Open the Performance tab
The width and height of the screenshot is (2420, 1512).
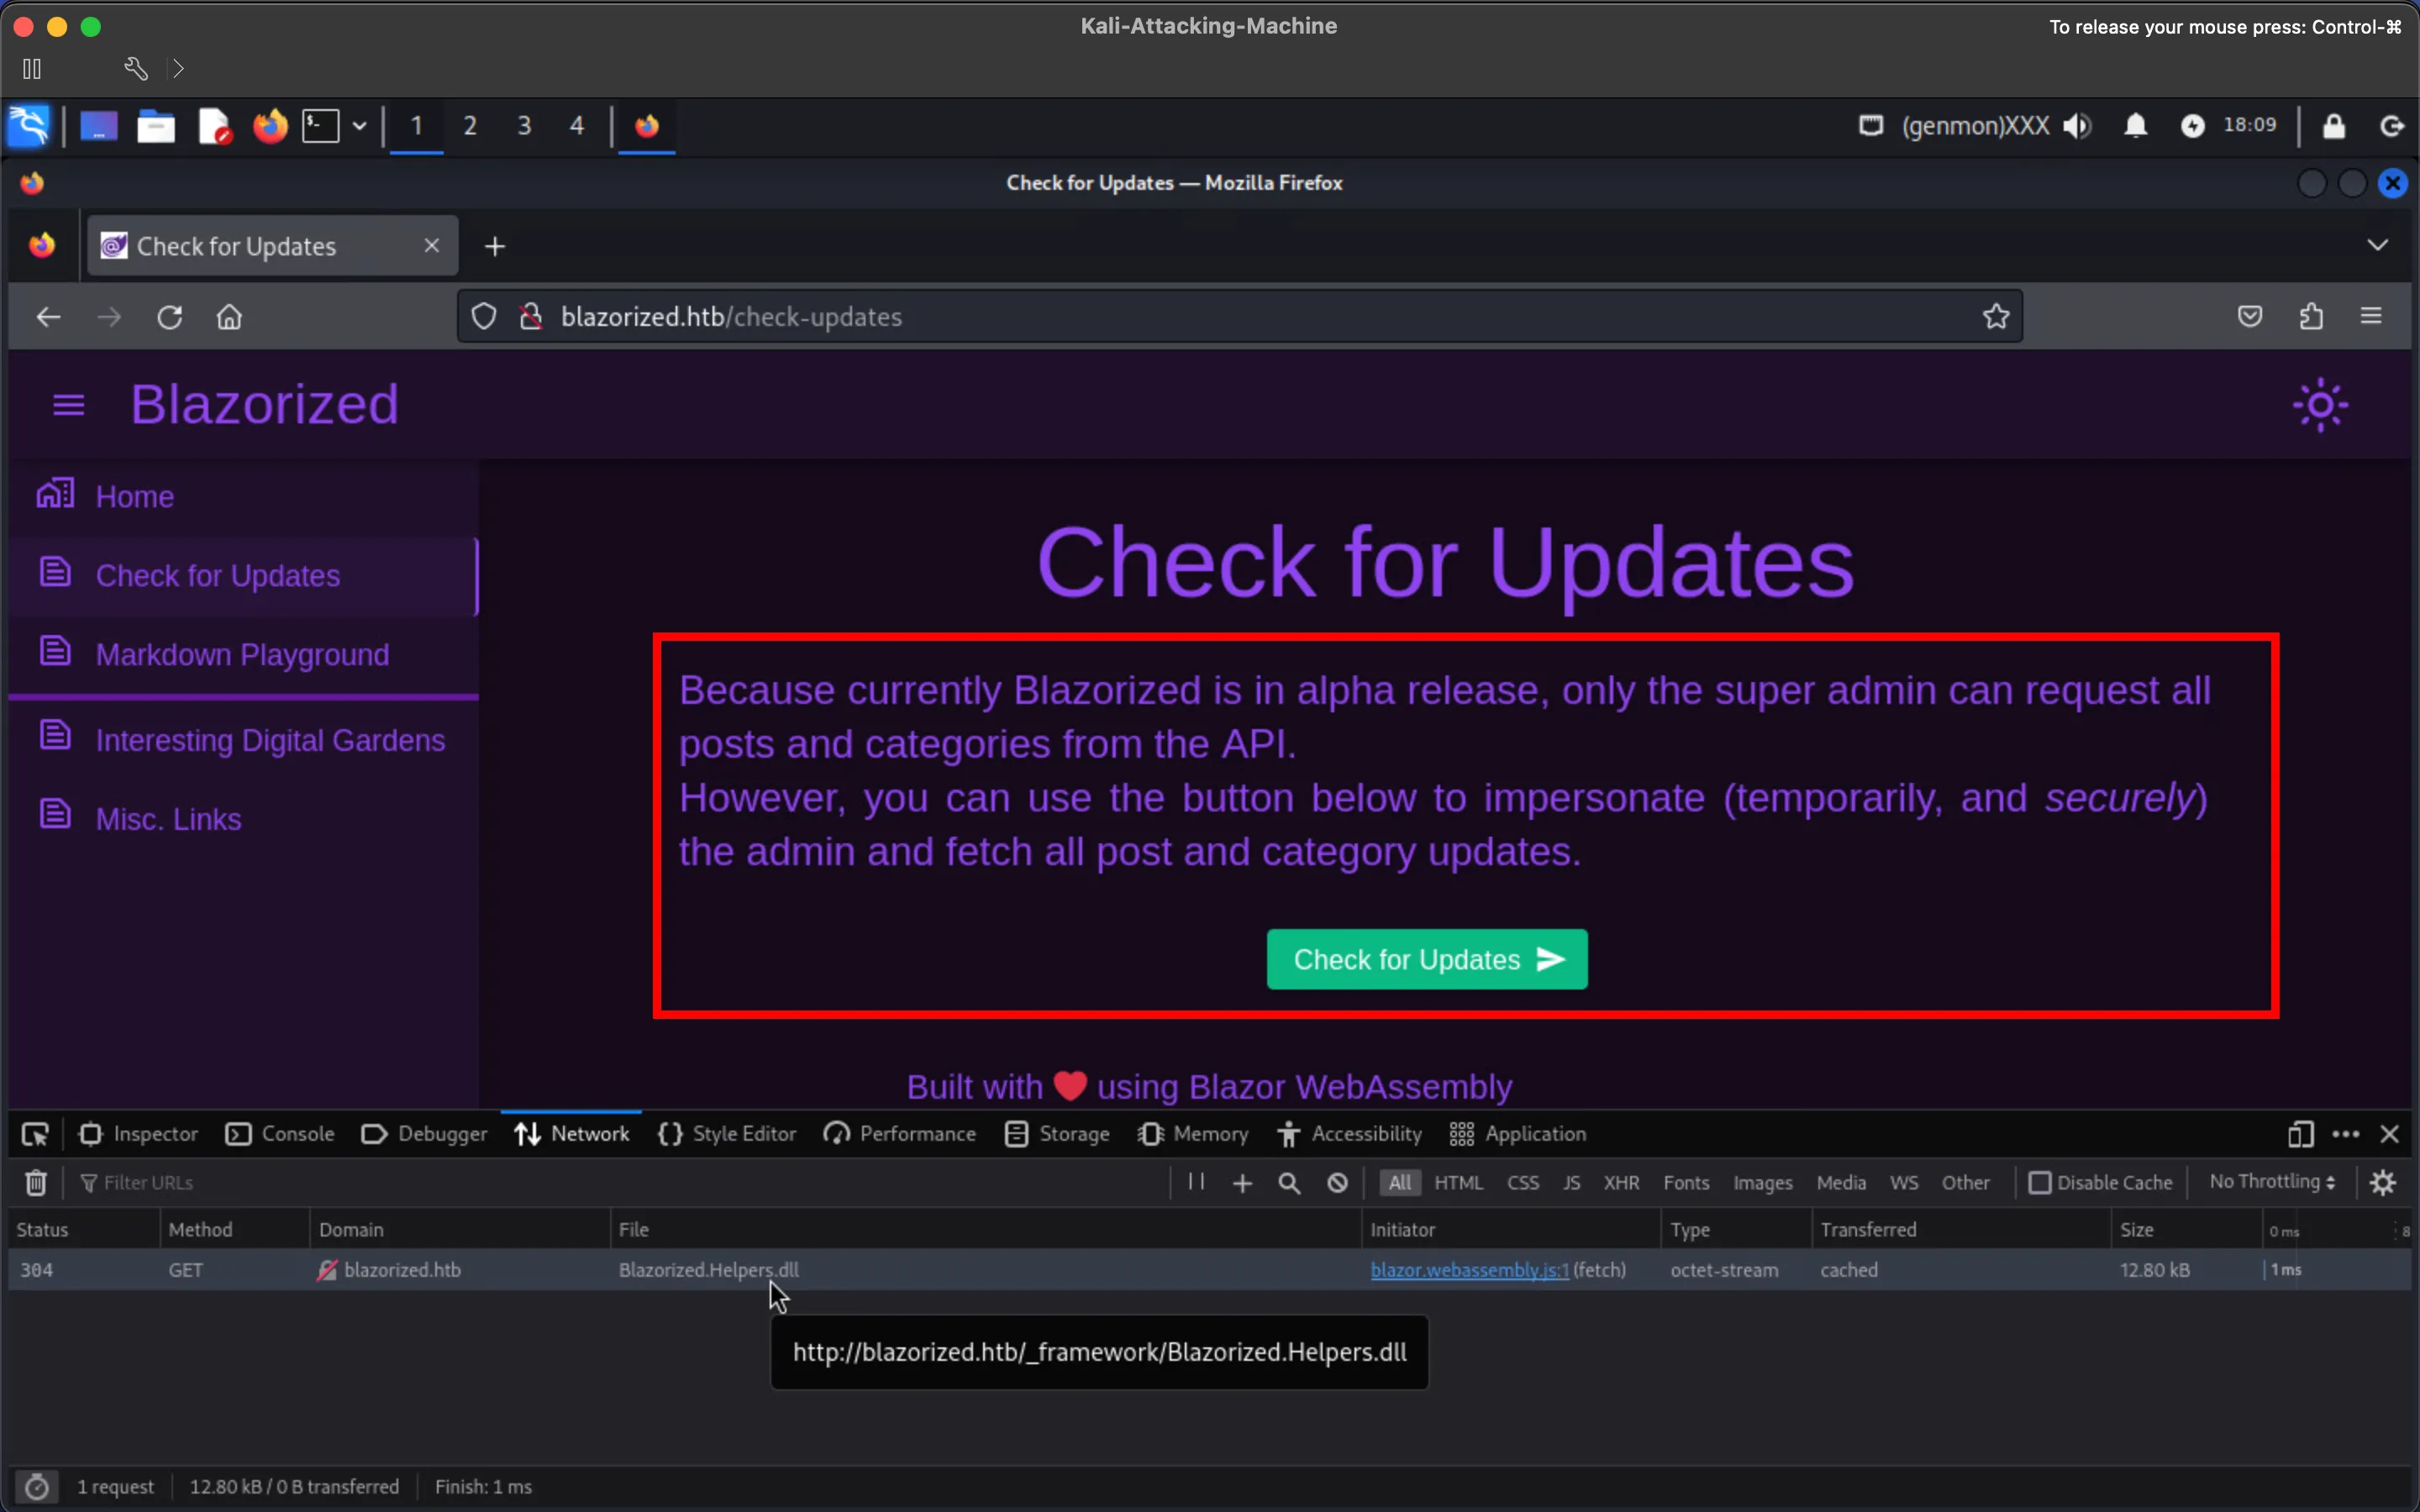tap(899, 1134)
